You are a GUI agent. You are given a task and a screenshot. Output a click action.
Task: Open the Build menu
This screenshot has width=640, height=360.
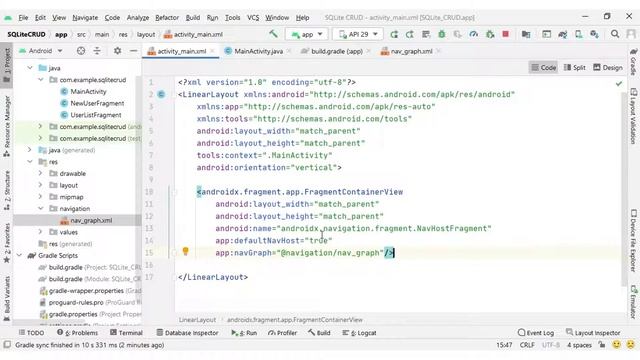[x=193, y=18]
